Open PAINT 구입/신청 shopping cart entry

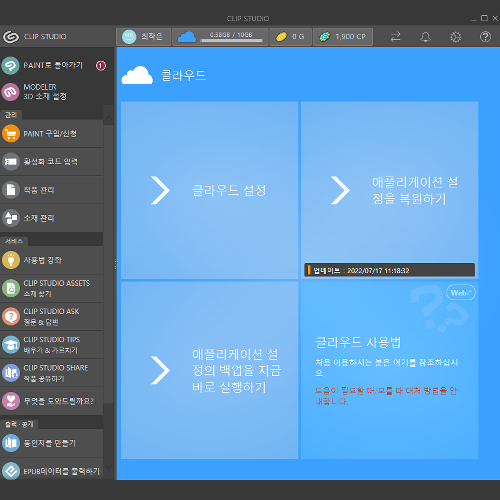pos(52,134)
